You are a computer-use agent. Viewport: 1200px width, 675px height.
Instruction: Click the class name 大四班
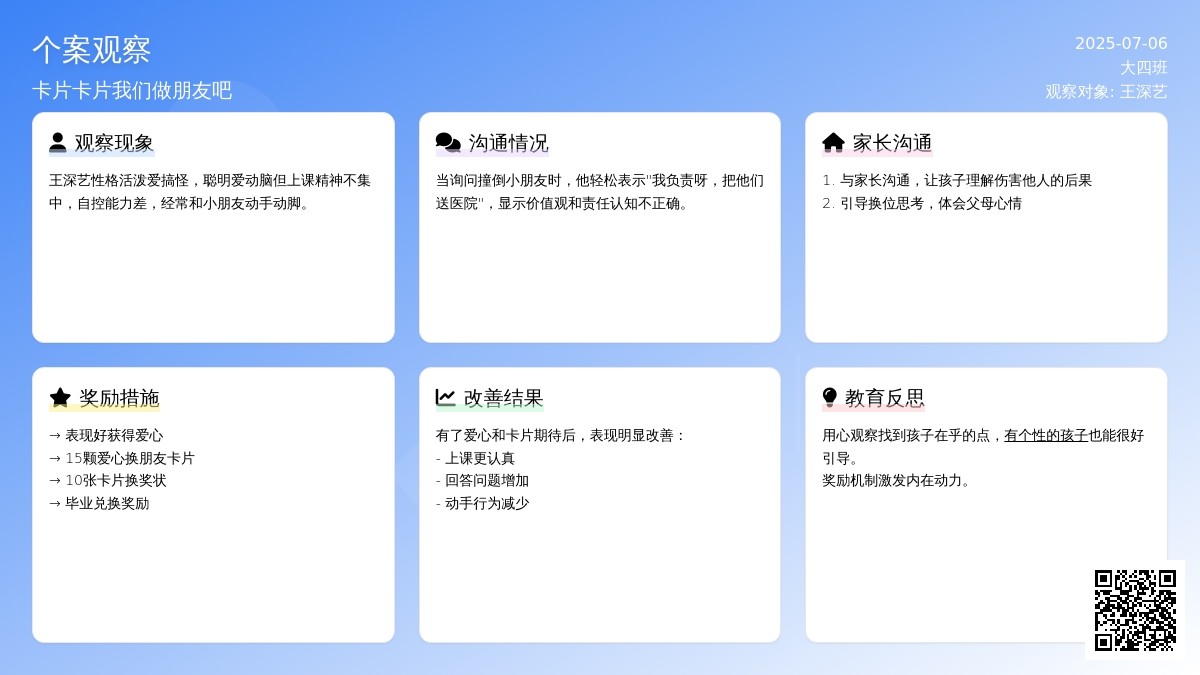click(1144, 68)
